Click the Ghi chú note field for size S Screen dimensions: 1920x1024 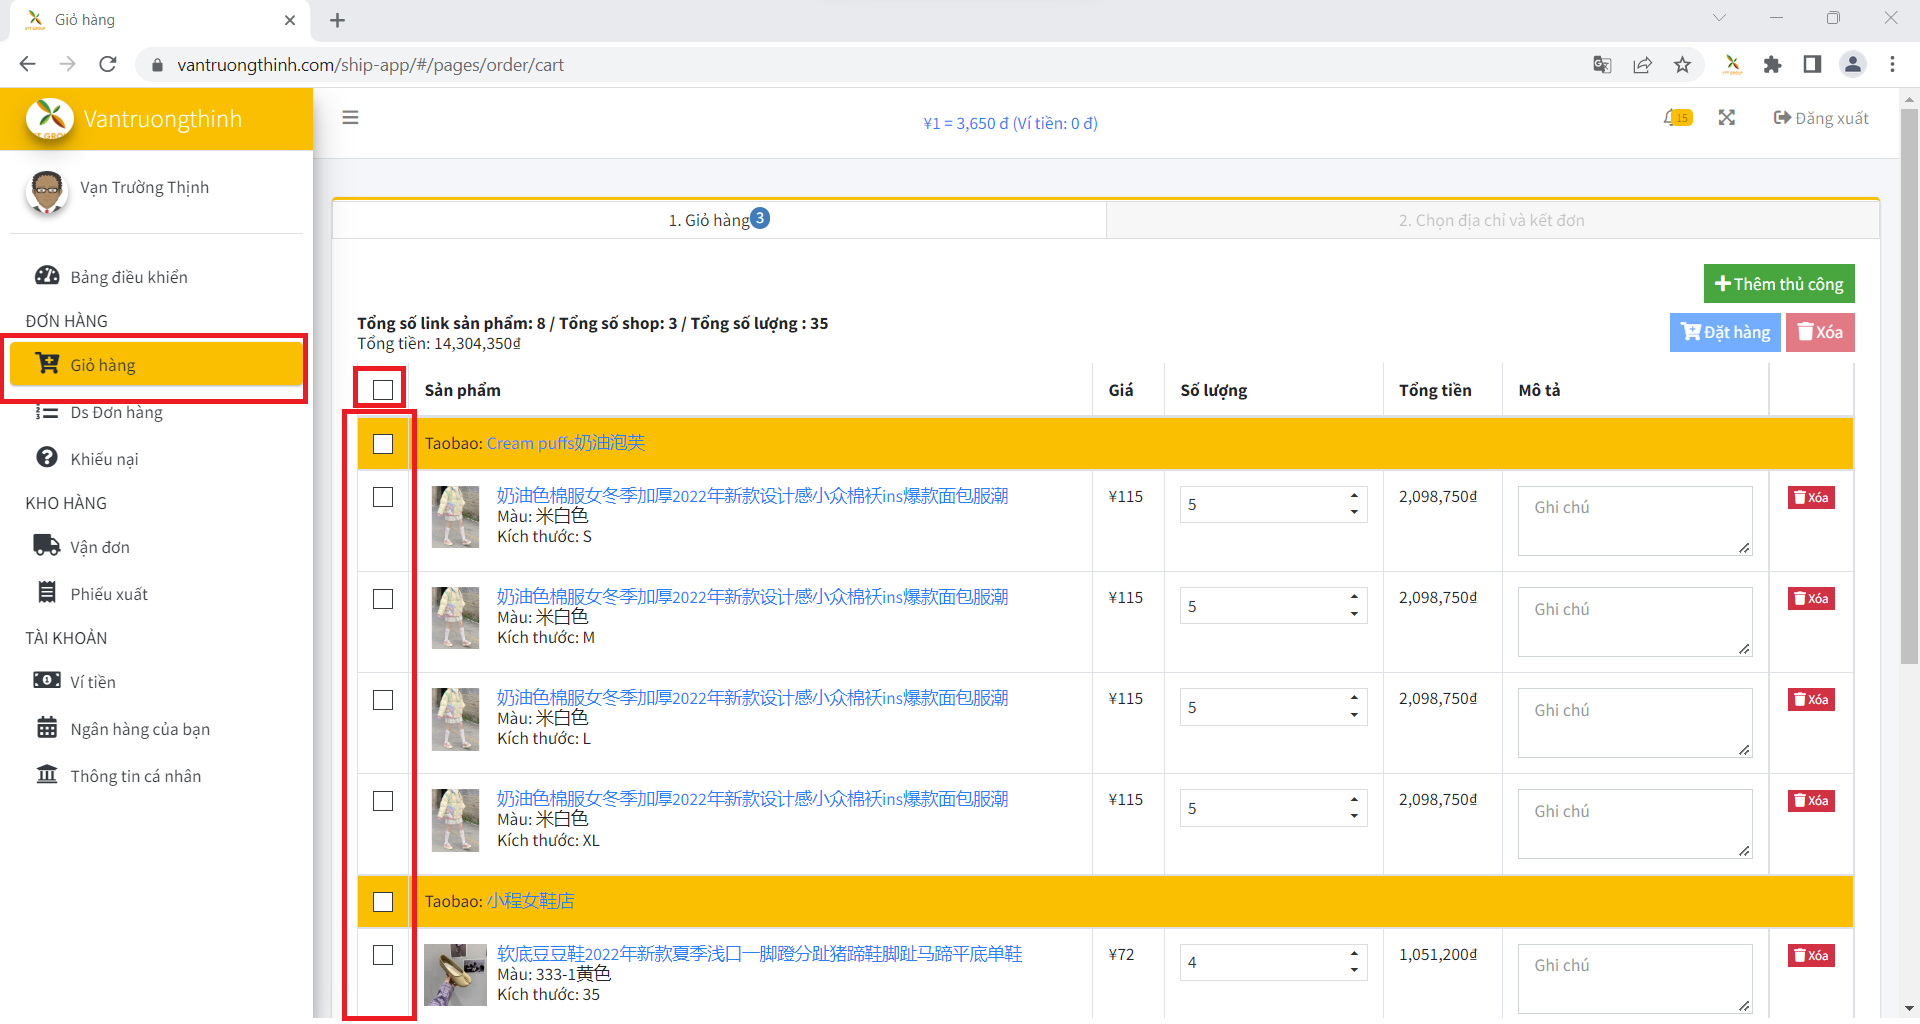pyautogui.click(x=1635, y=521)
